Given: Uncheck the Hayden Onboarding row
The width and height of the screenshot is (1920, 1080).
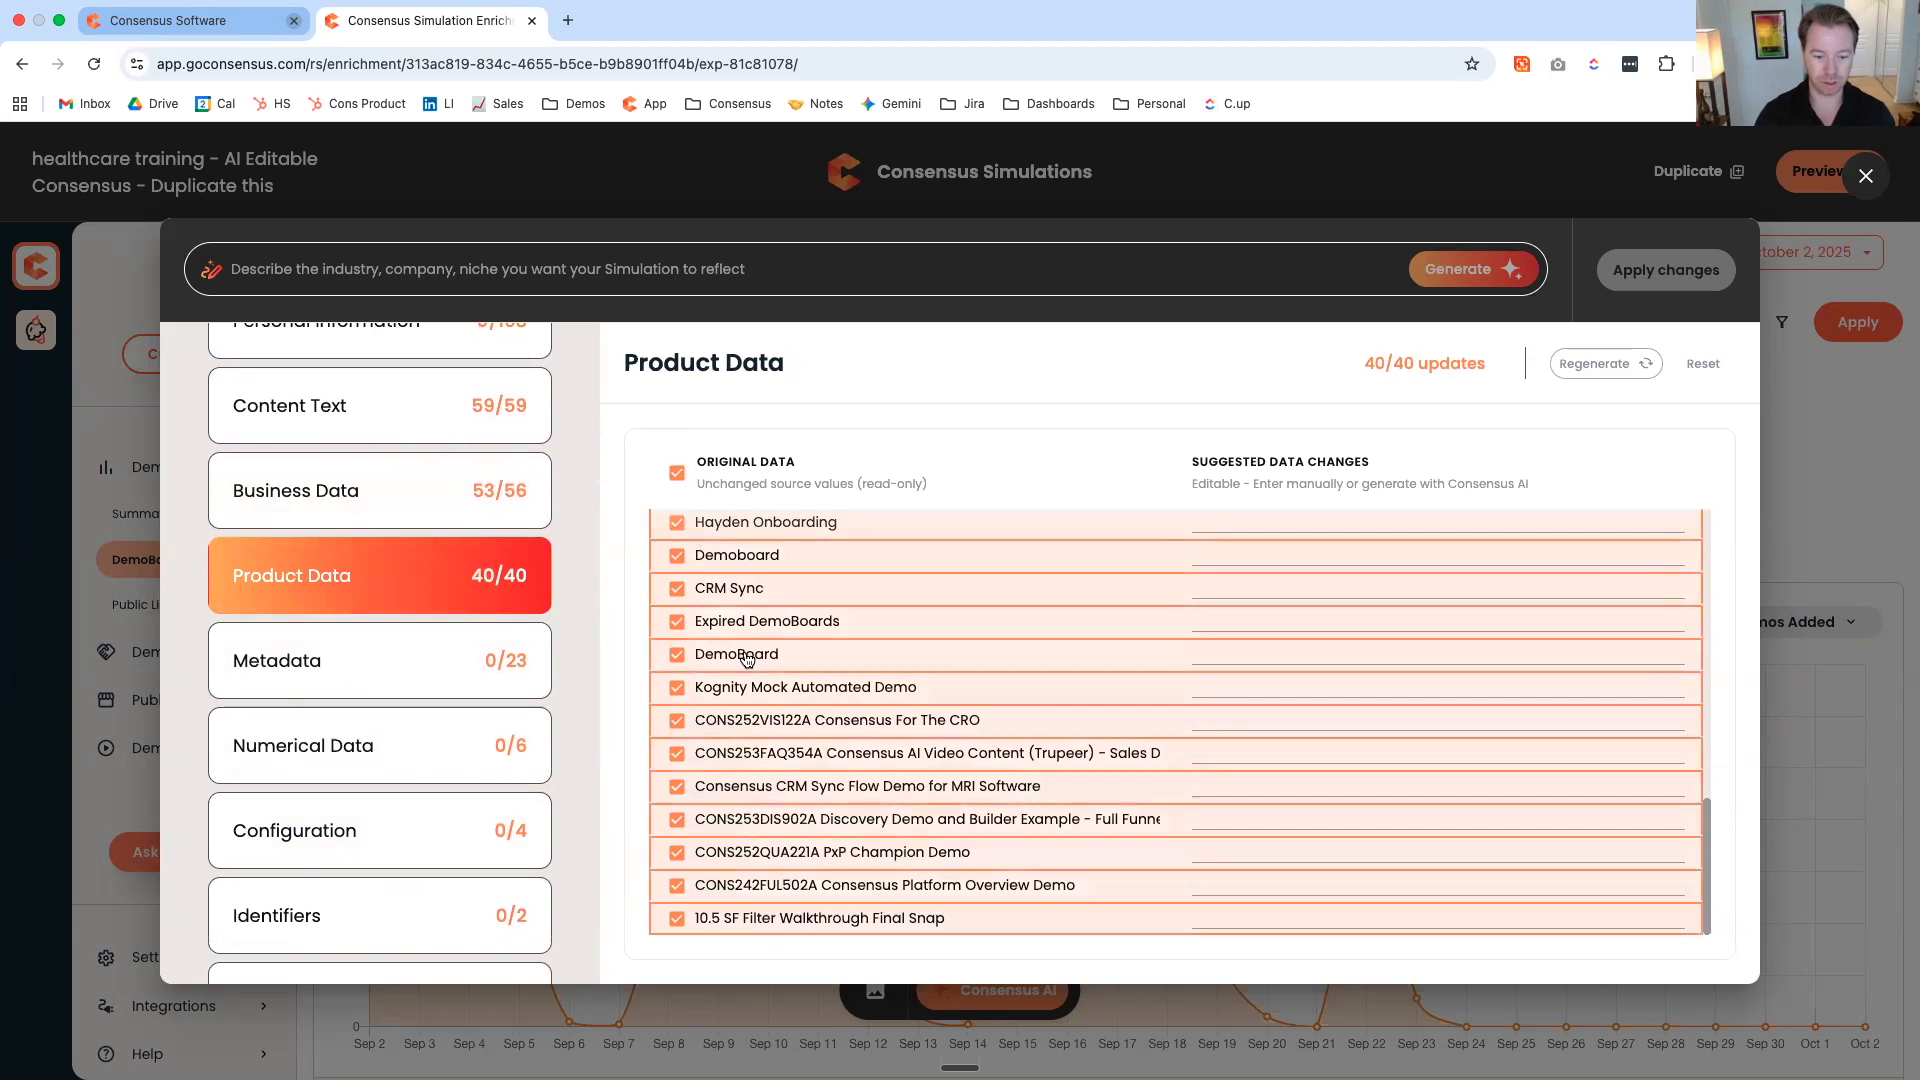Looking at the screenshot, I should pos(677,522).
